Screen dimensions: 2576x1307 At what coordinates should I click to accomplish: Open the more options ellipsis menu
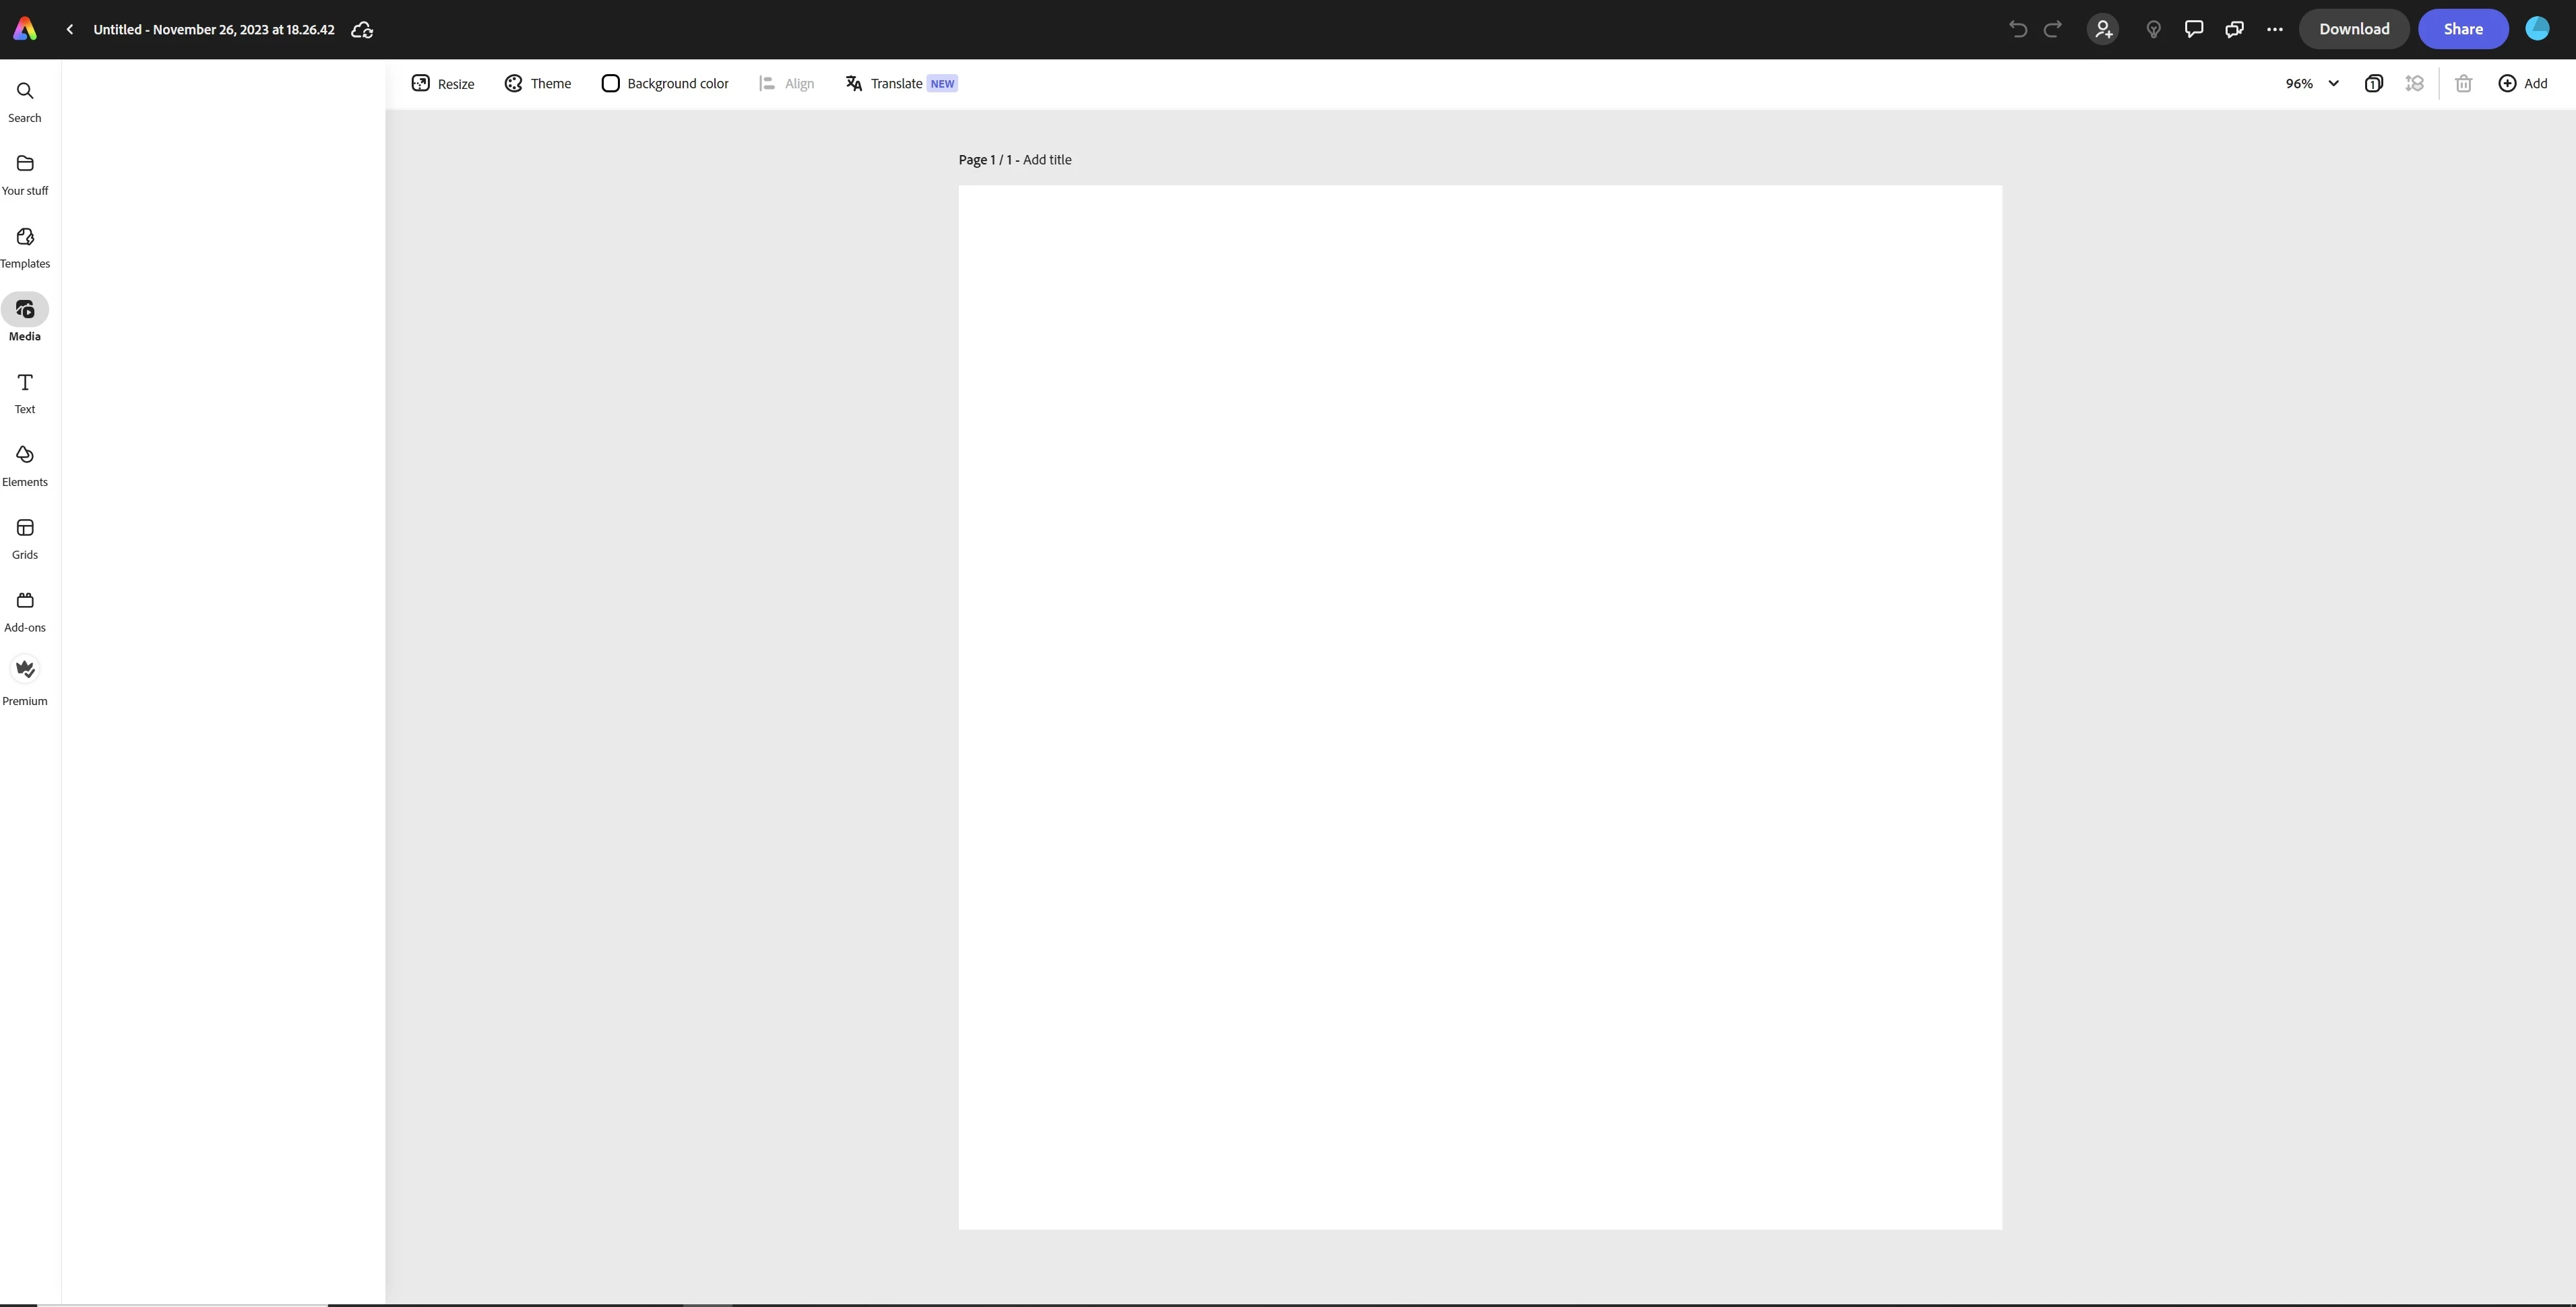[2274, 29]
